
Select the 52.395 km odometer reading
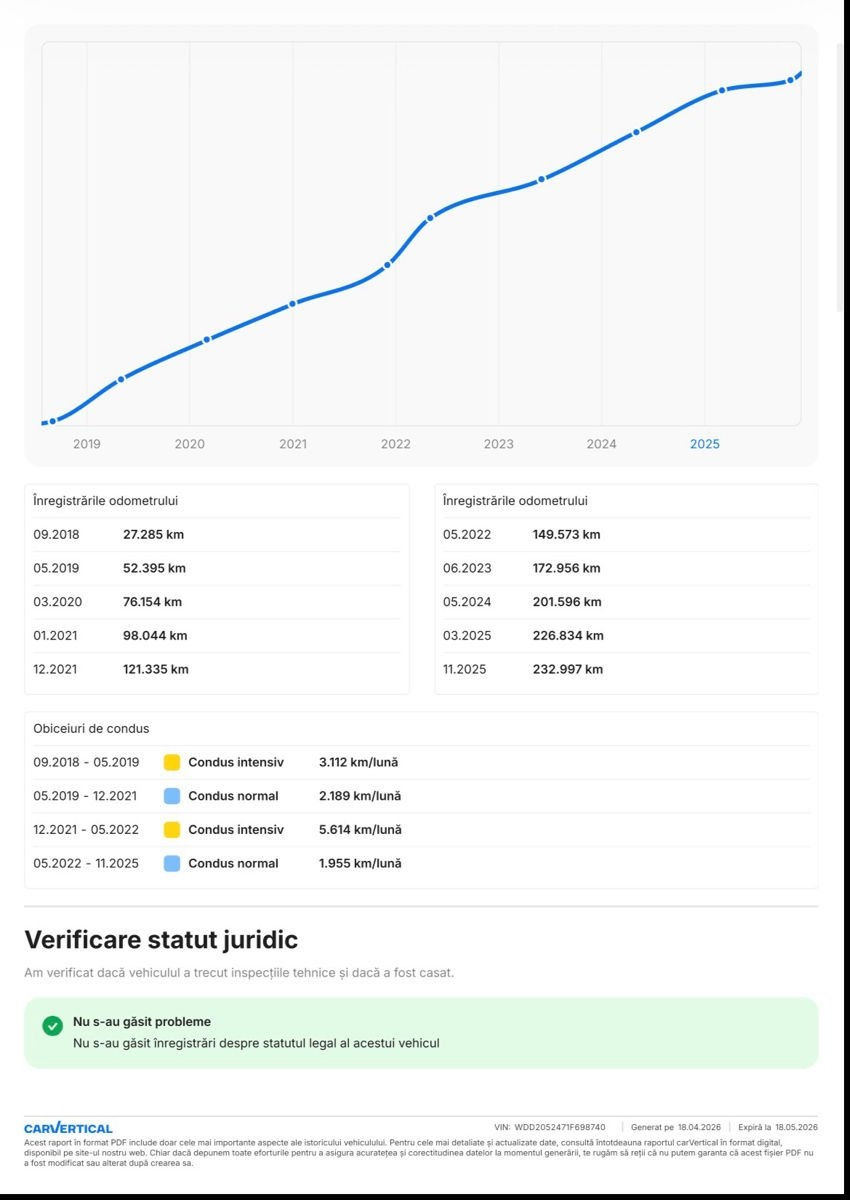pos(154,568)
